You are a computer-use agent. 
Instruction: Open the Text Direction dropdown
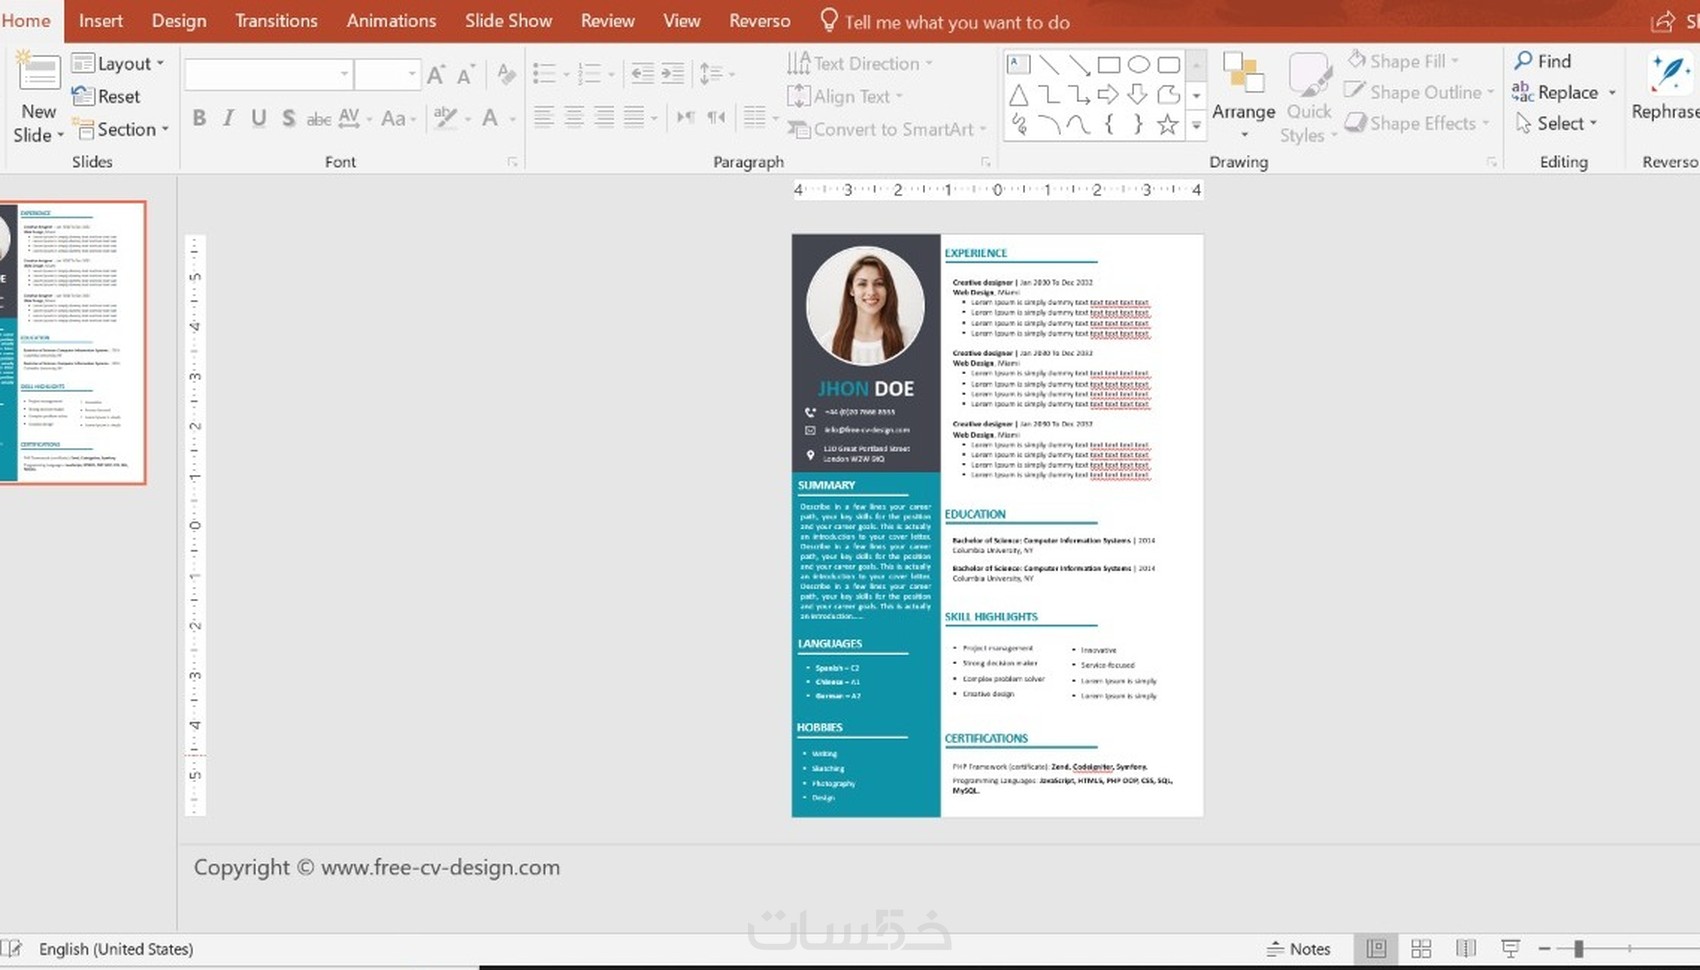tap(860, 63)
